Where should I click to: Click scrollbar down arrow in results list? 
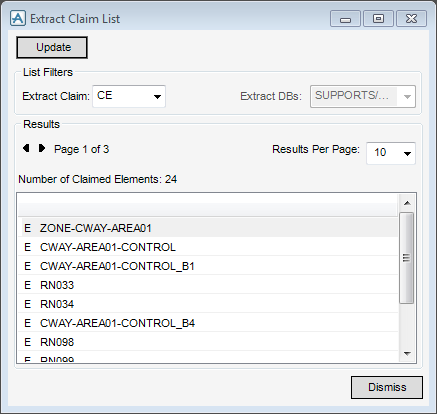click(x=407, y=353)
